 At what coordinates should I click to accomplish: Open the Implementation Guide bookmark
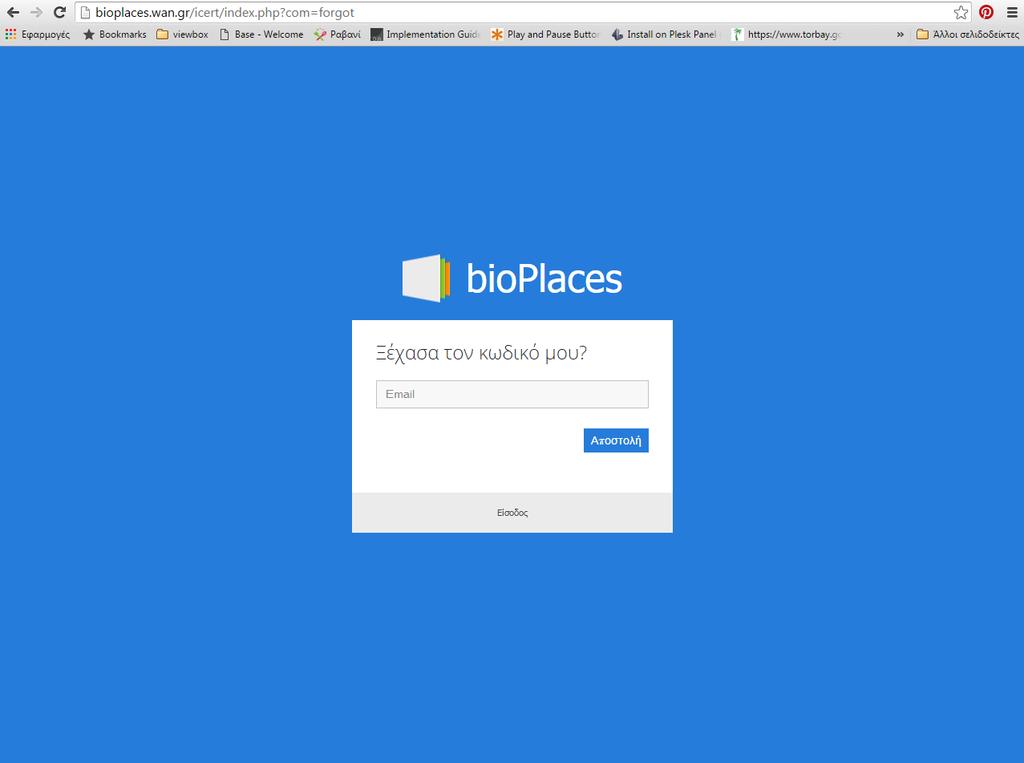click(x=425, y=35)
